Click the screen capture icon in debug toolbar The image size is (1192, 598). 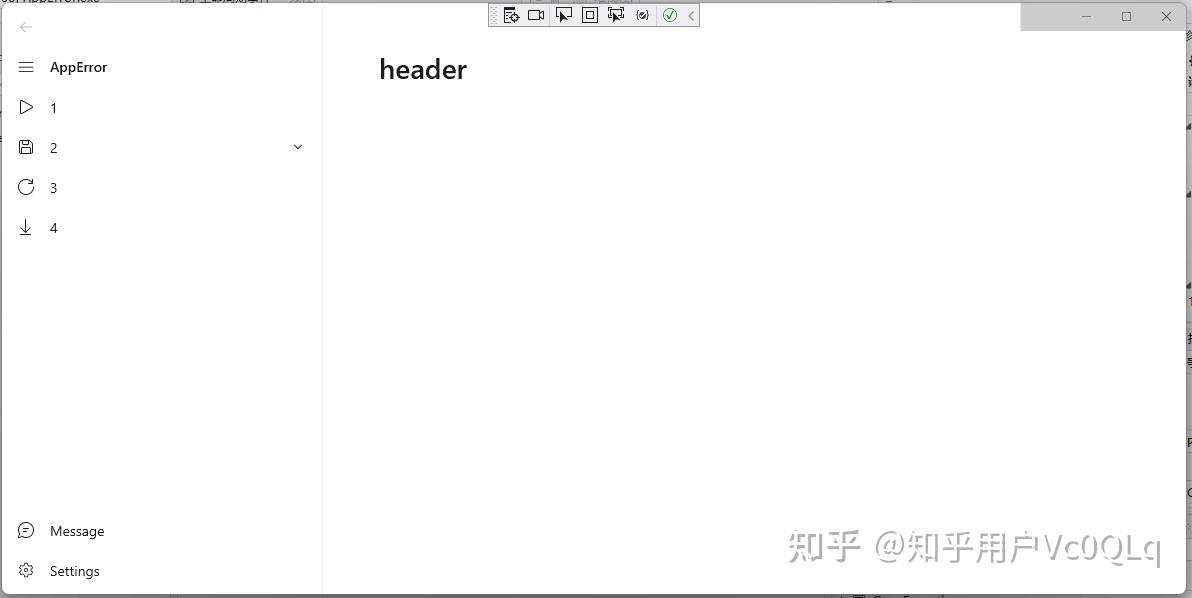[x=536, y=15]
